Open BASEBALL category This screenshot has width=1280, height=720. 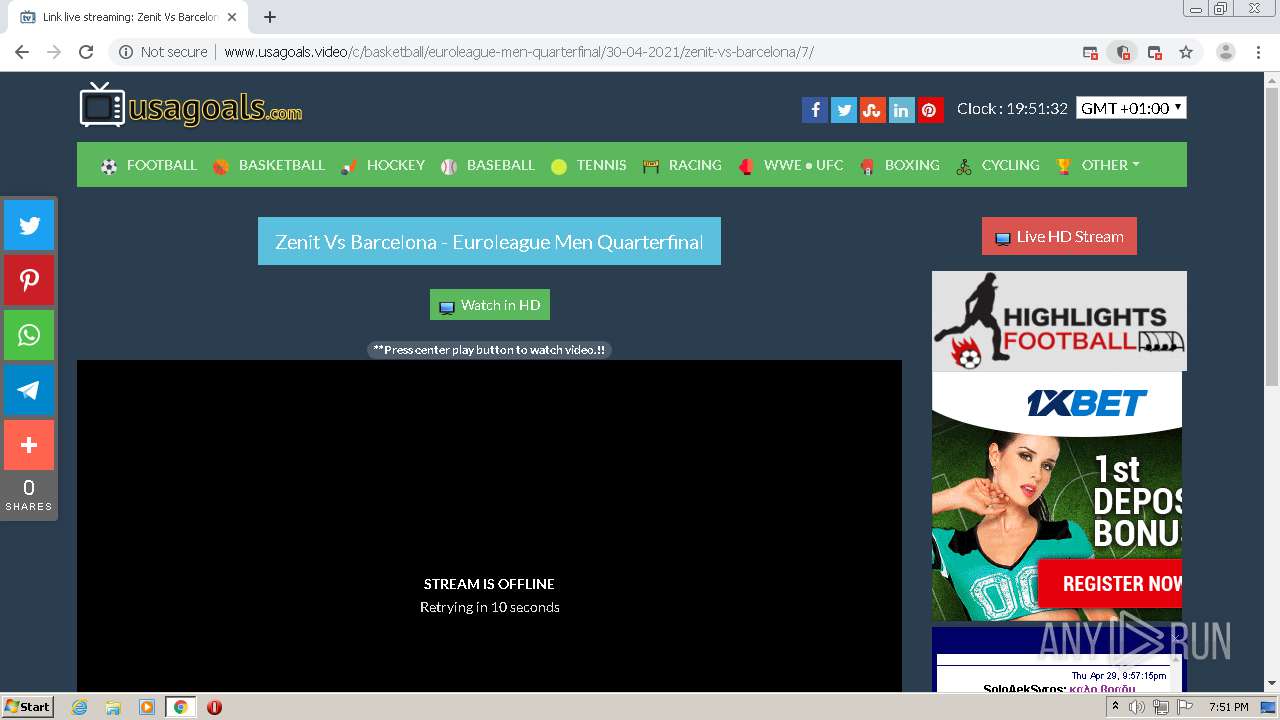point(488,165)
